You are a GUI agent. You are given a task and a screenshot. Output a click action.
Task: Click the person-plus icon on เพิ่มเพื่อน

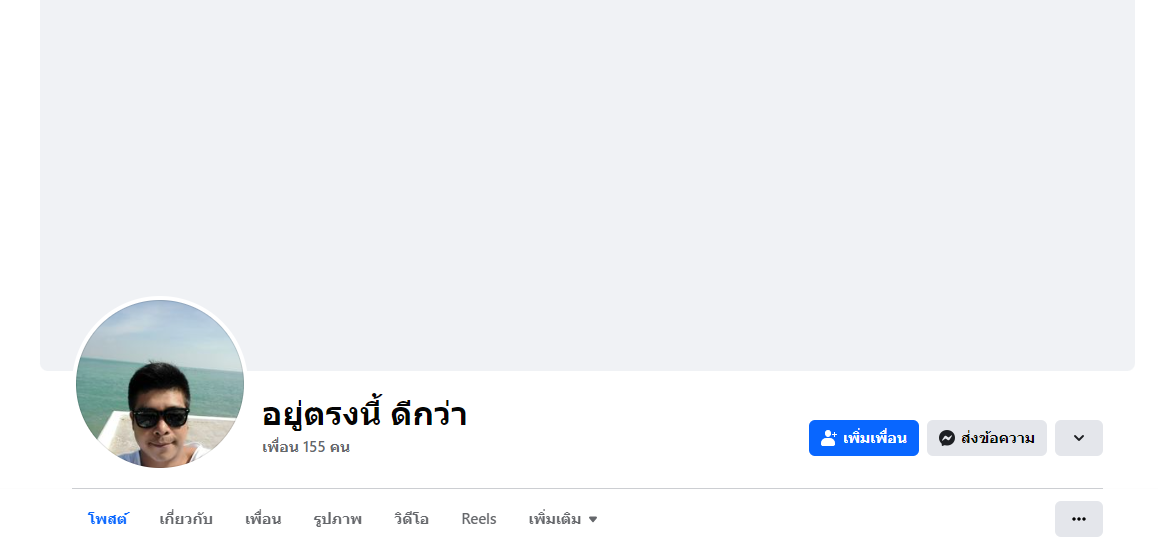tap(828, 438)
